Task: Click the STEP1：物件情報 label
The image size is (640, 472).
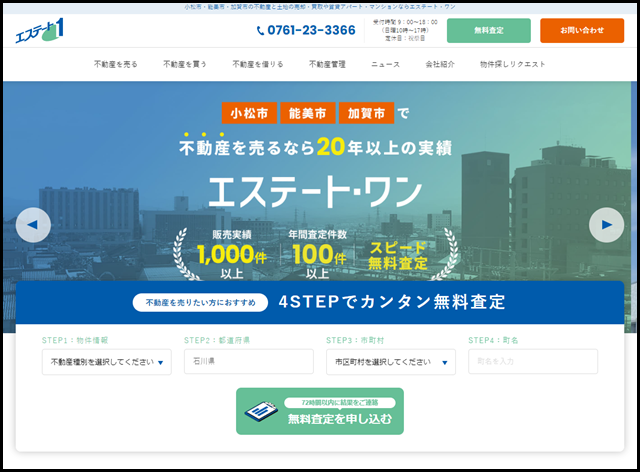Action: [x=75, y=340]
